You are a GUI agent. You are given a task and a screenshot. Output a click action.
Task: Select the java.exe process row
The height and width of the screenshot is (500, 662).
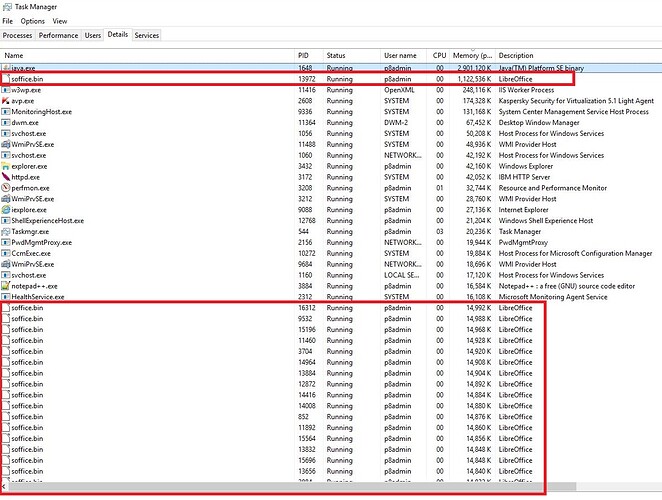331,68
